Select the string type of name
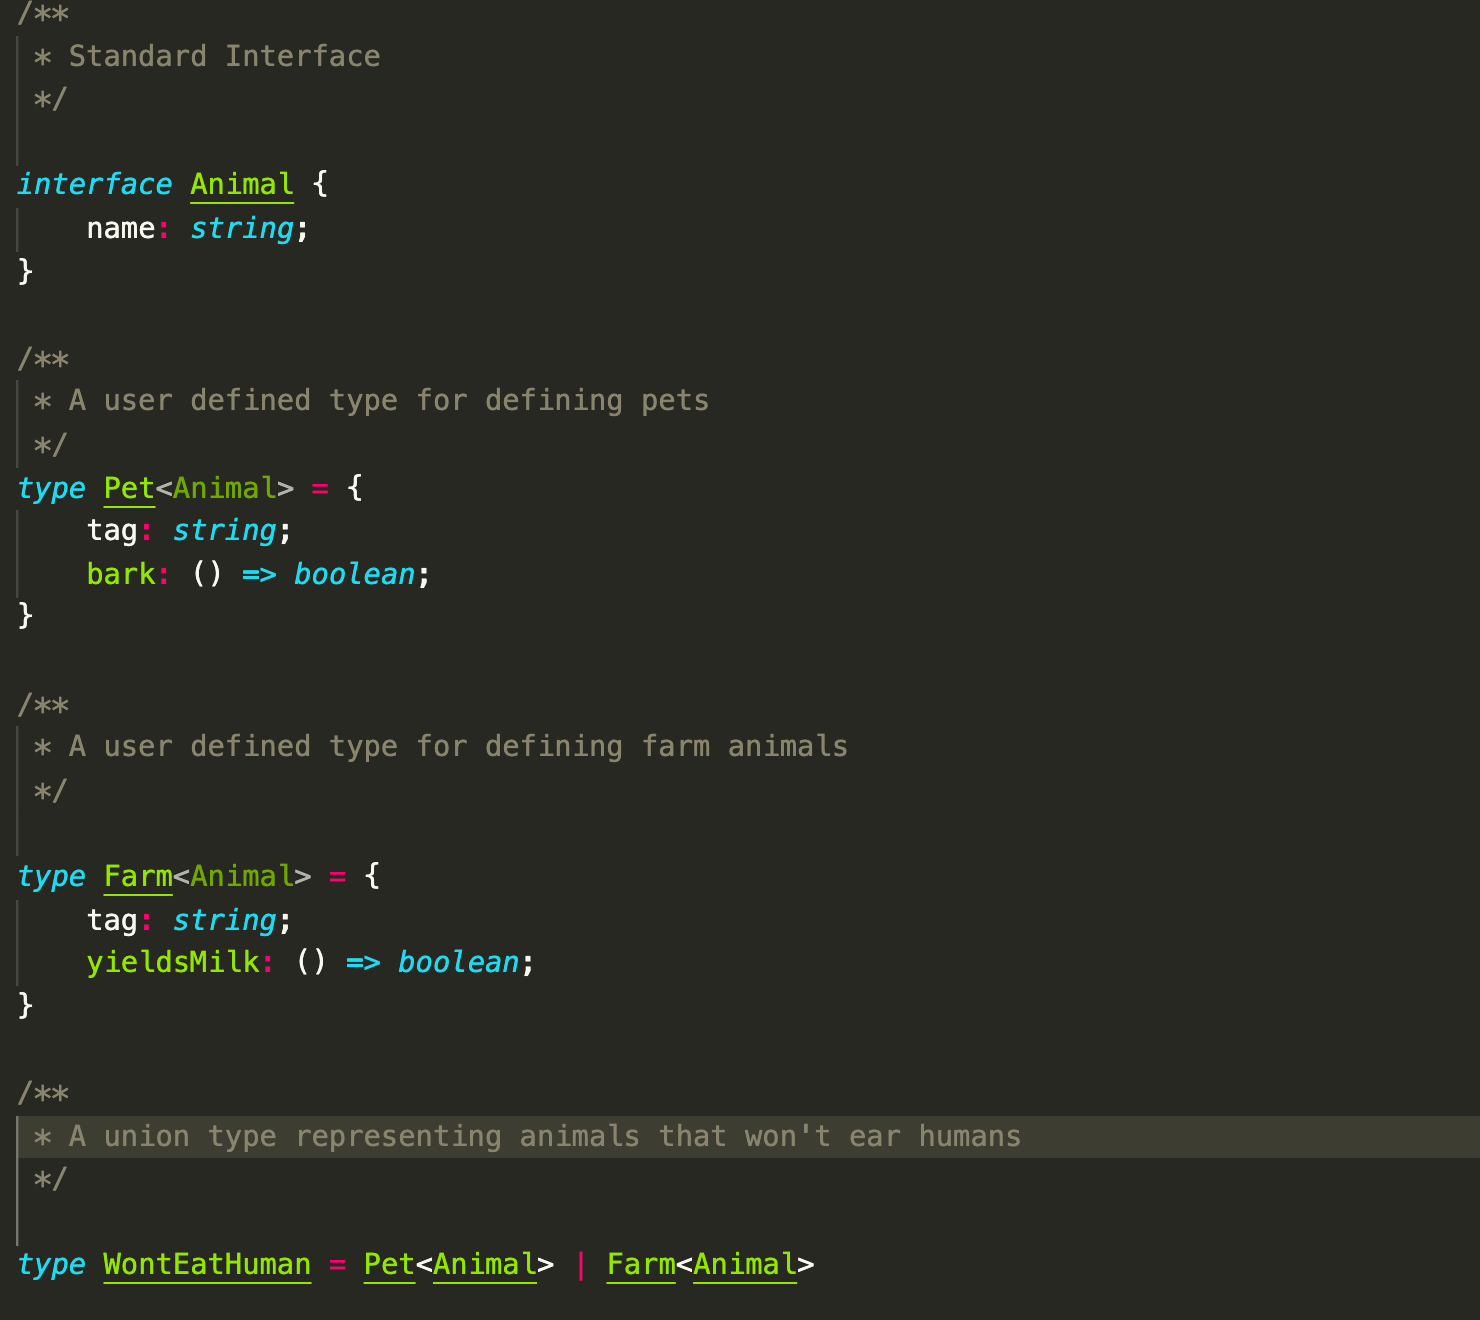1480x1320 pixels. pos(240,228)
